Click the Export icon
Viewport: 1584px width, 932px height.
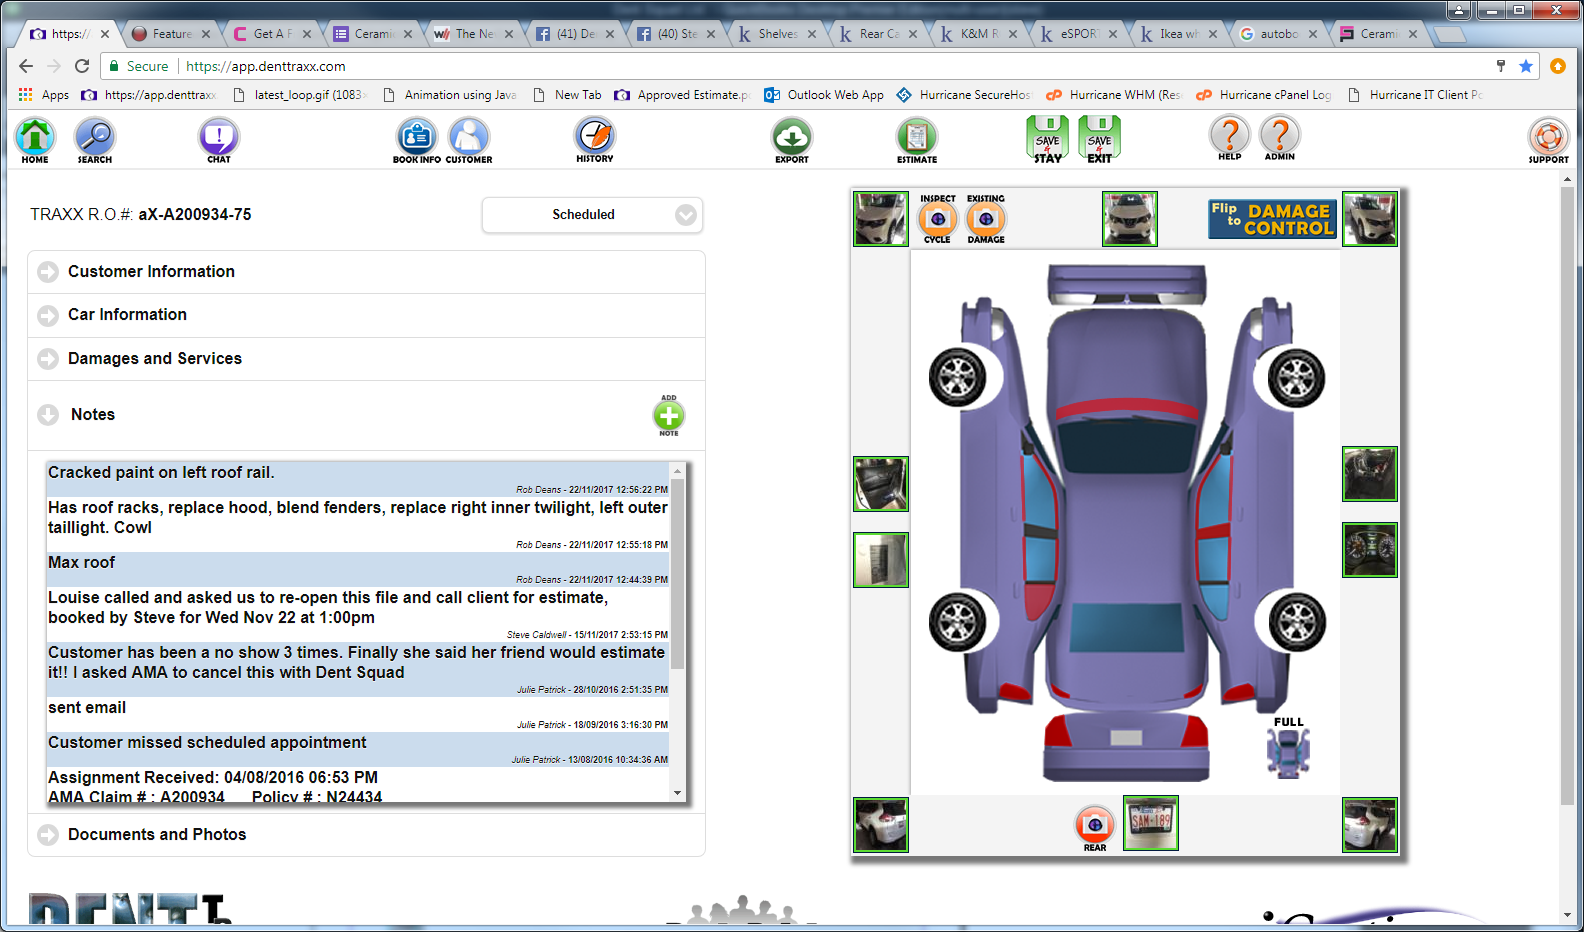tap(791, 138)
